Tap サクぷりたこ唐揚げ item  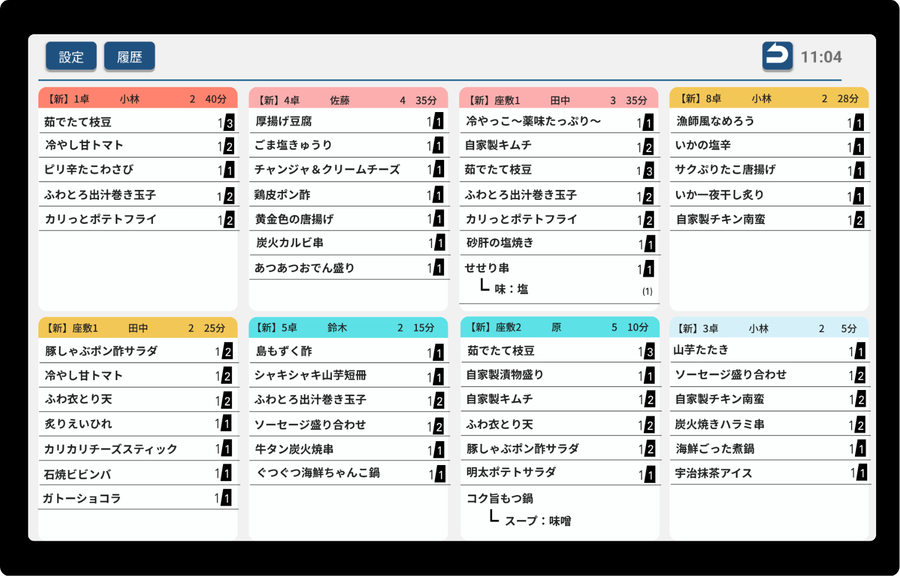pos(770,170)
